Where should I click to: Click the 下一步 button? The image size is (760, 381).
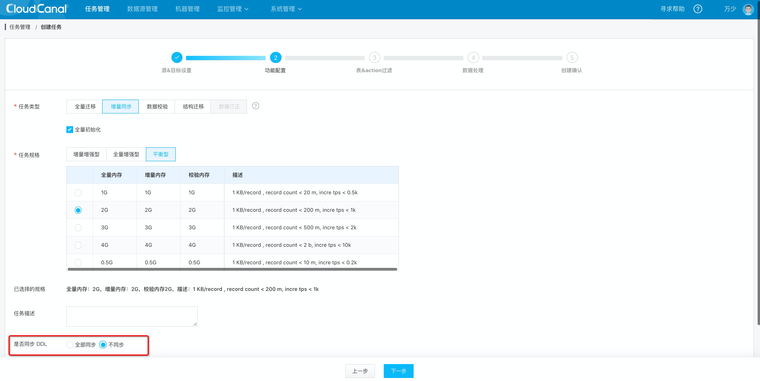coord(398,371)
